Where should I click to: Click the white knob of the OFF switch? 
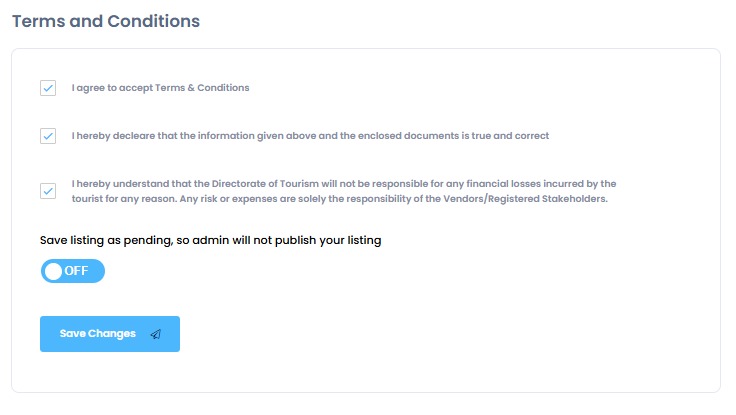click(x=54, y=271)
